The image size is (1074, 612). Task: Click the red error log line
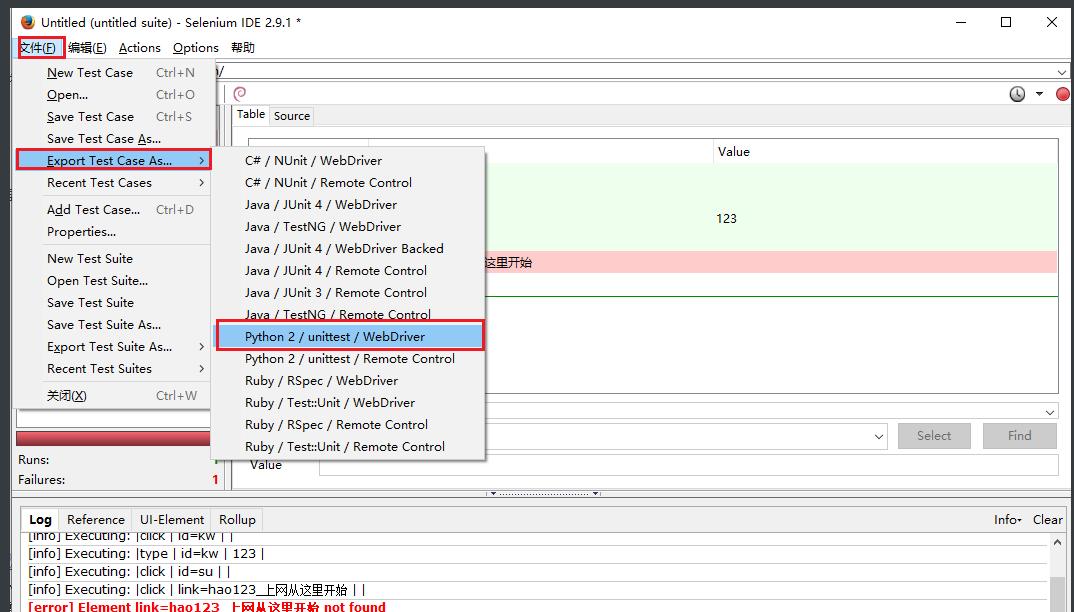click(x=207, y=607)
